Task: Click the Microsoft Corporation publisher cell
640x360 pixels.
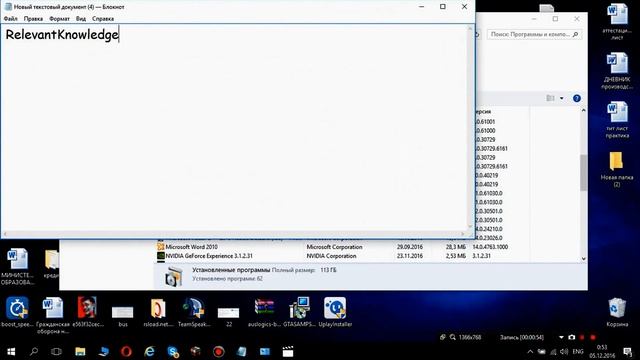Action: (x=334, y=247)
